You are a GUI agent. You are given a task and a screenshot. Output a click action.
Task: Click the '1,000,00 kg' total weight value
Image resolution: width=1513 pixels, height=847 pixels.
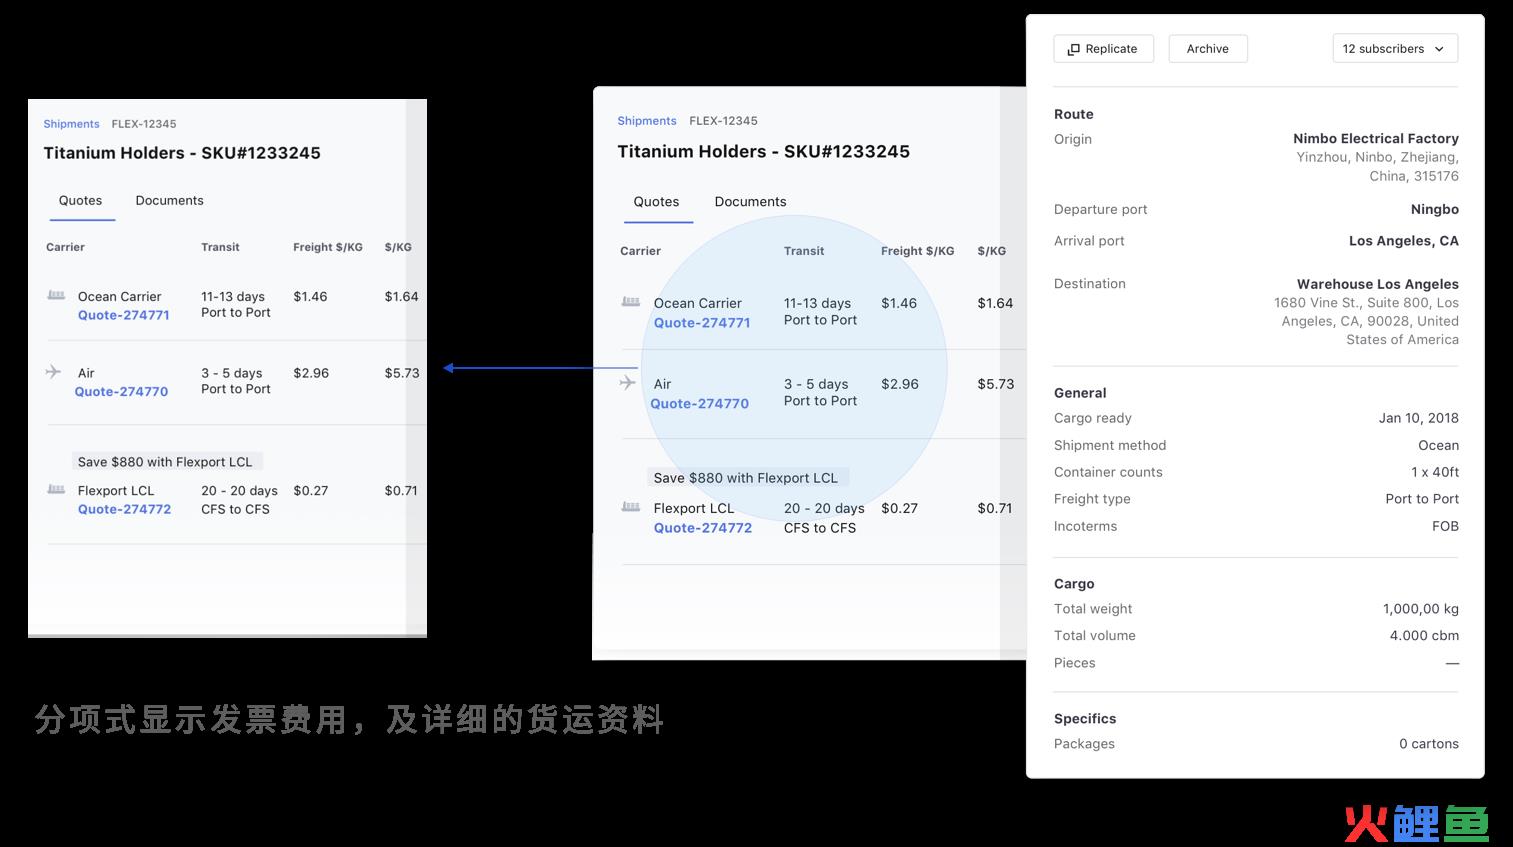(x=1421, y=609)
